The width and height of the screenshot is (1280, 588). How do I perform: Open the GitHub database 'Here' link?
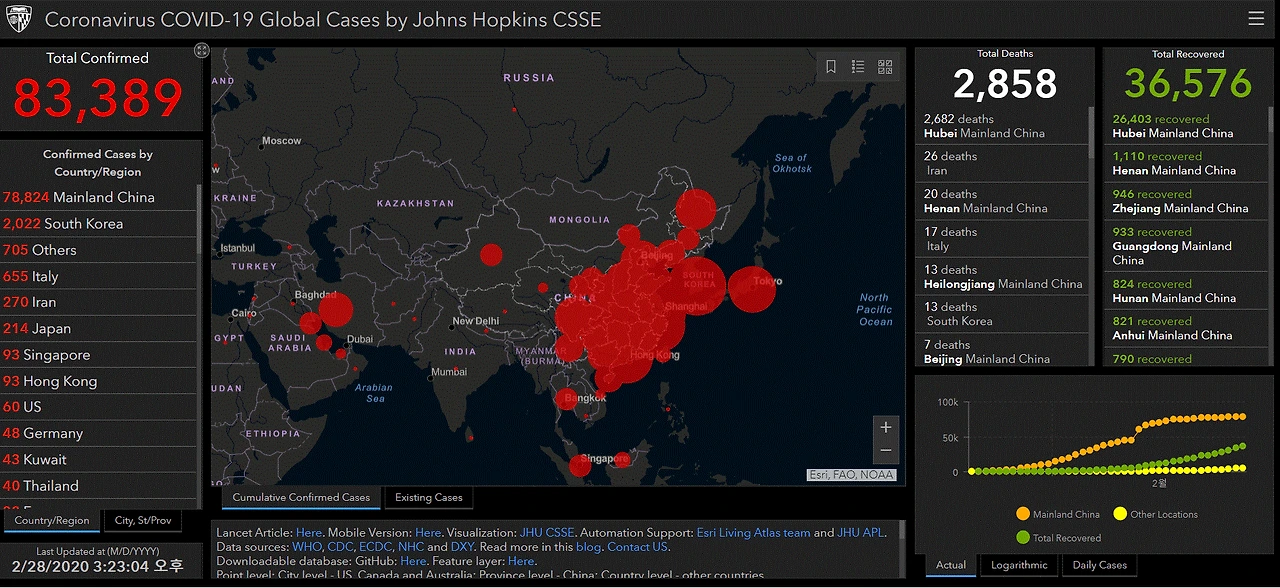413,561
